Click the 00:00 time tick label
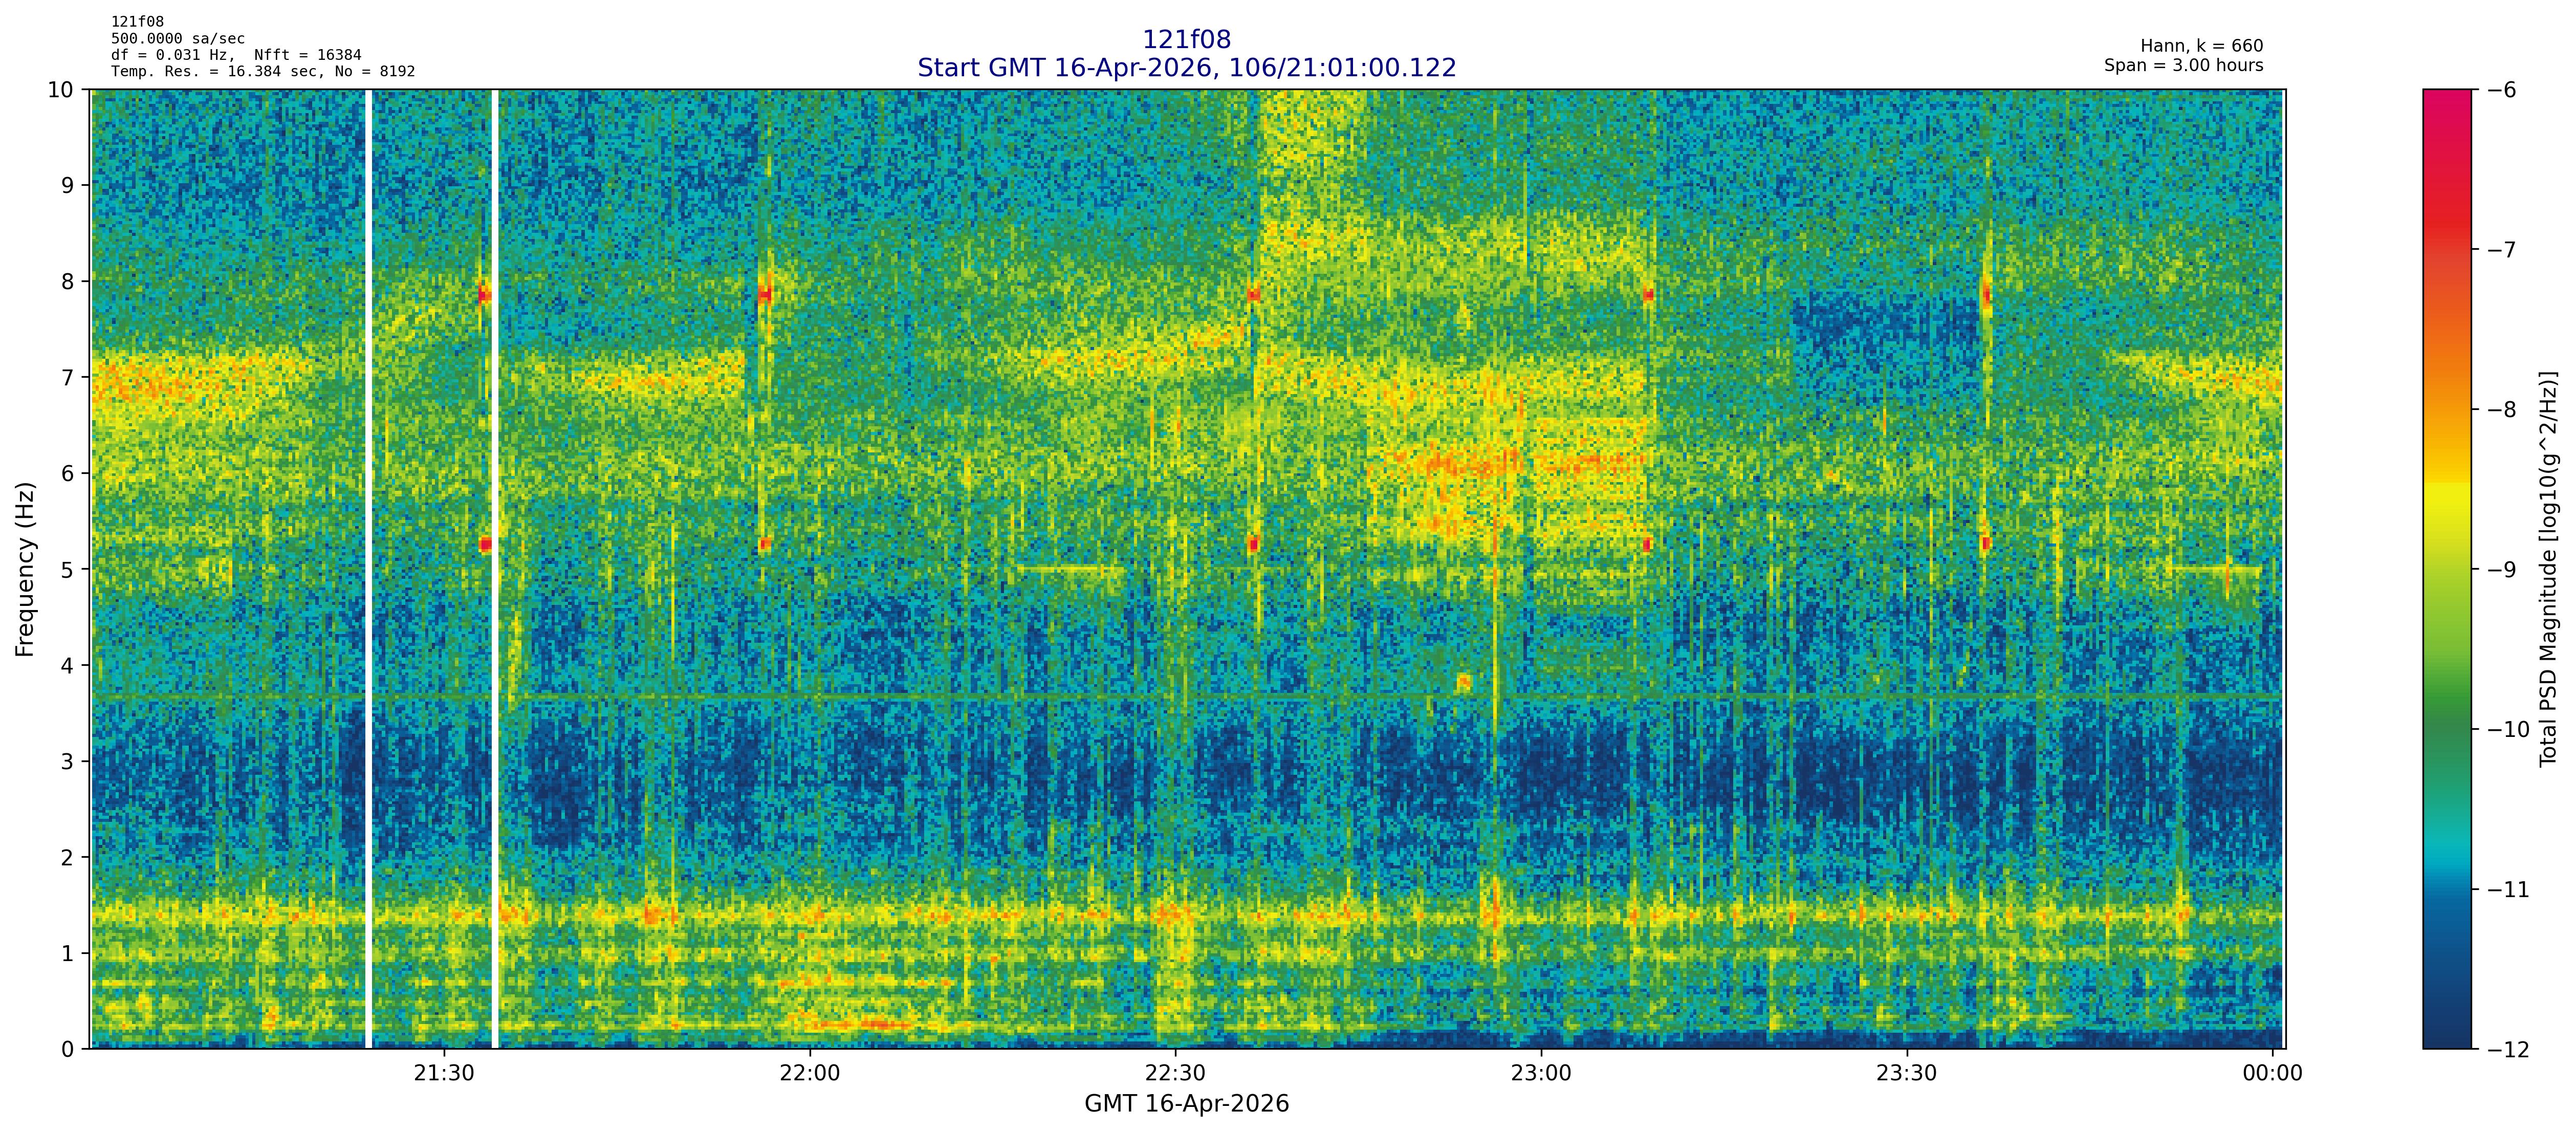This screenshot has width=2576, height=1132. tap(2272, 1074)
